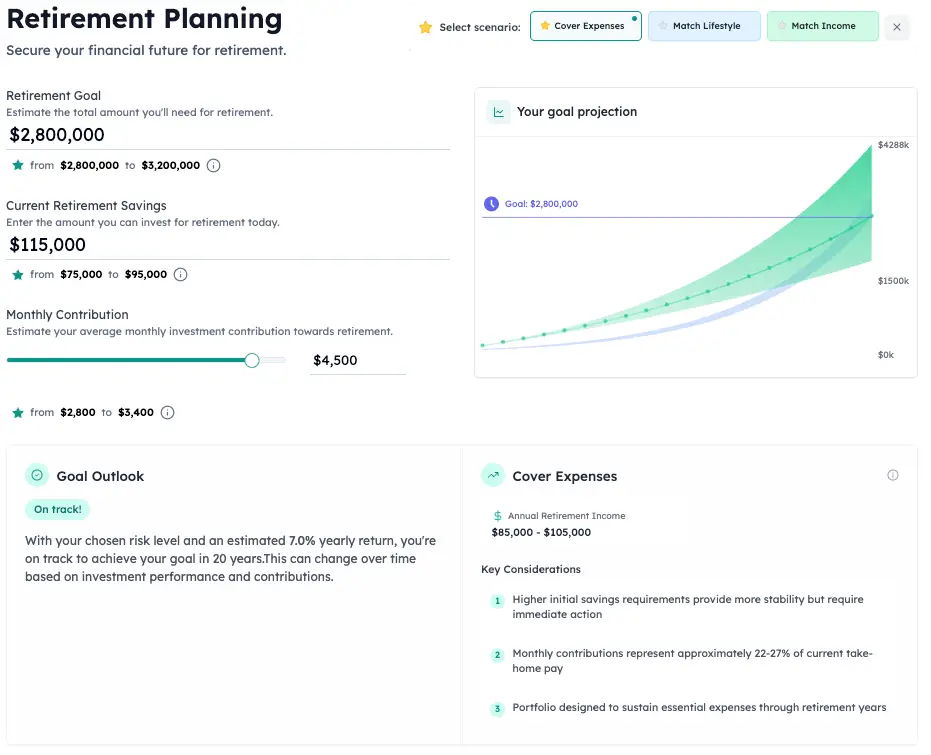
Task: Click the dollar sign Annual Retirement Income icon
Action: tap(498, 516)
